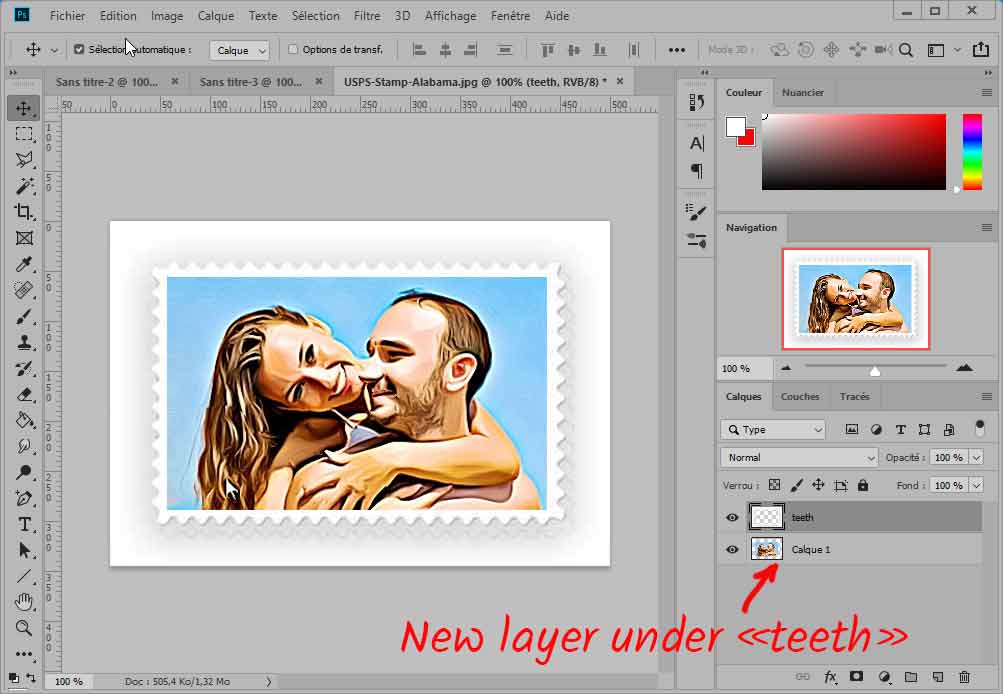The image size is (1003, 694).
Task: Select the Crop tool
Action: click(x=24, y=212)
